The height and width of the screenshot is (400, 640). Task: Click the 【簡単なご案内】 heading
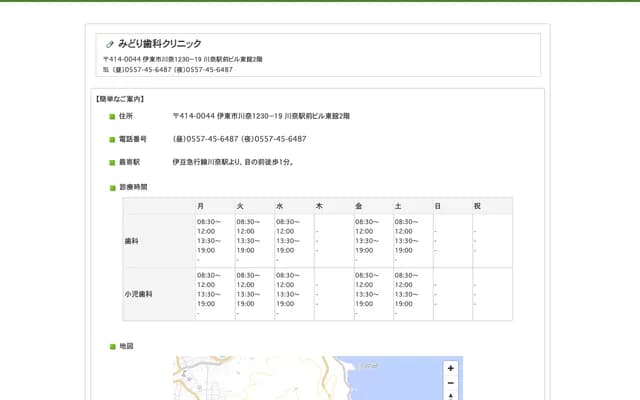(120, 99)
